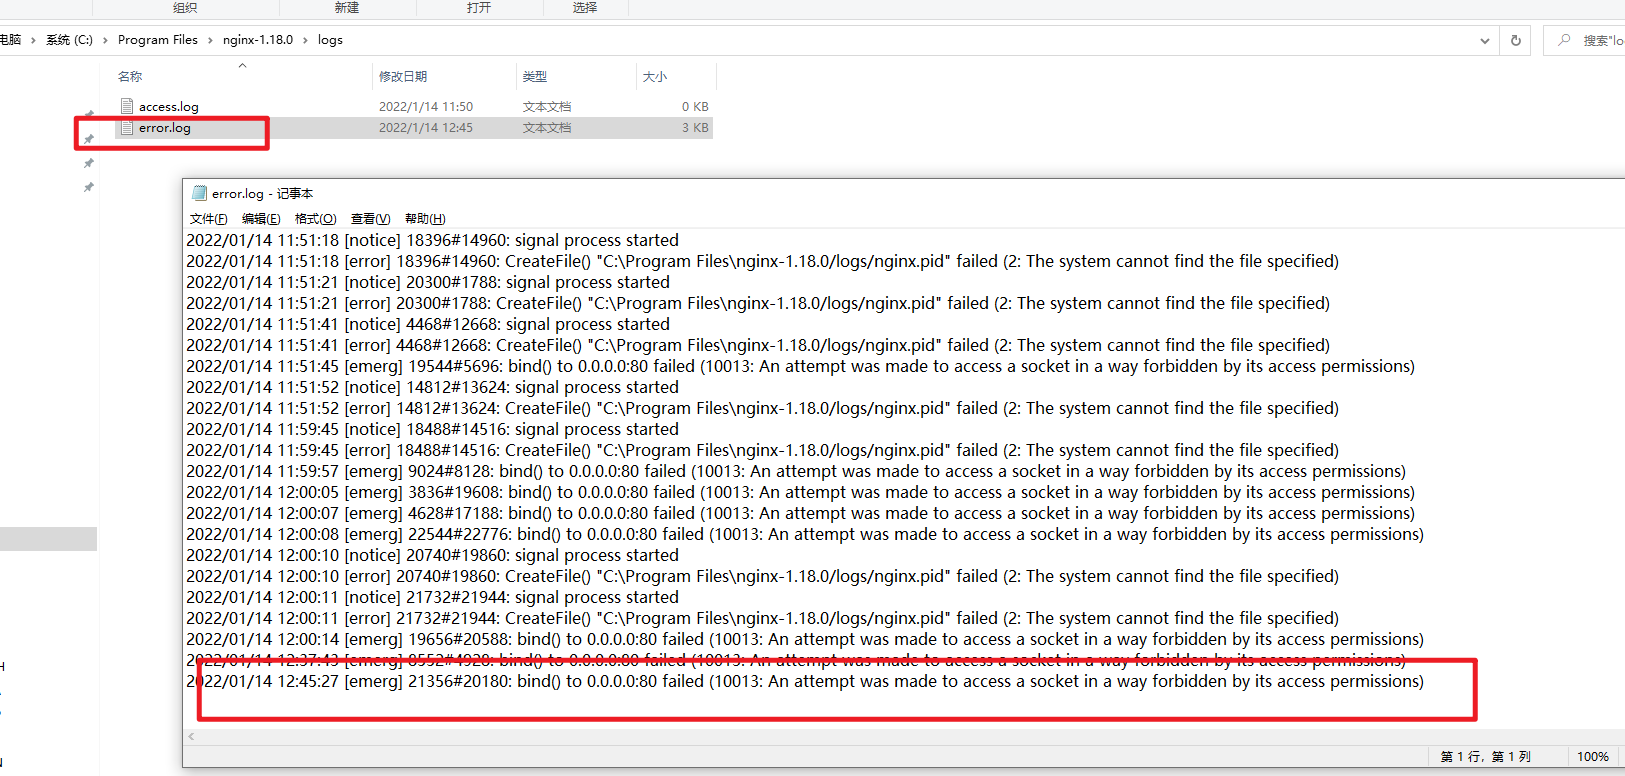The width and height of the screenshot is (1625, 776).
Task: Click the 打开 ribbon group label
Action: coord(479,7)
